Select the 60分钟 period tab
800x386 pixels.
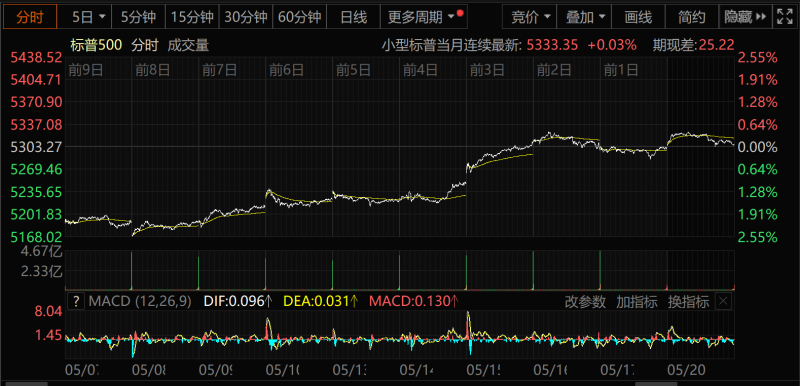click(x=299, y=18)
